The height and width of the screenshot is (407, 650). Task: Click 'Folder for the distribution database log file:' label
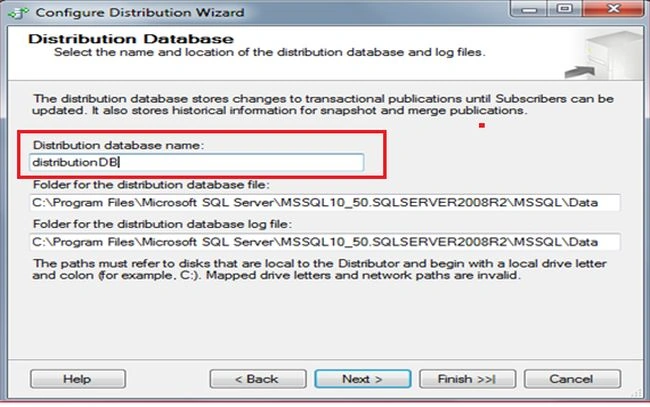click(x=162, y=224)
